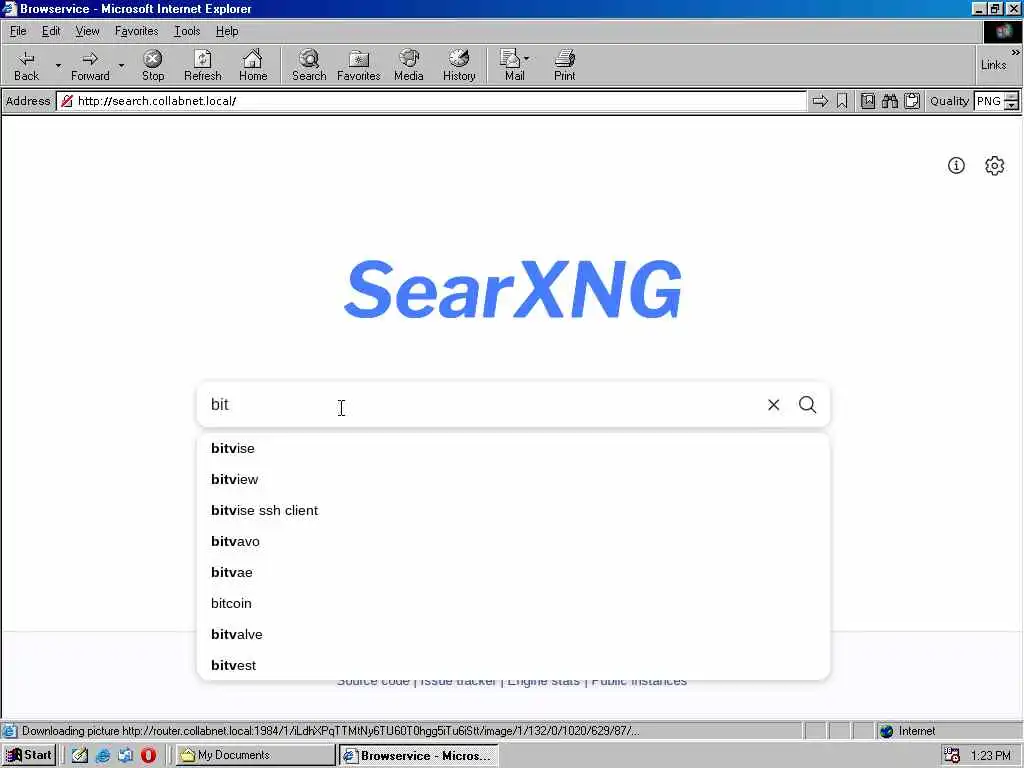Open the Quality PNG dropdown
The image size is (1024, 768).
pyautogui.click(x=996, y=101)
